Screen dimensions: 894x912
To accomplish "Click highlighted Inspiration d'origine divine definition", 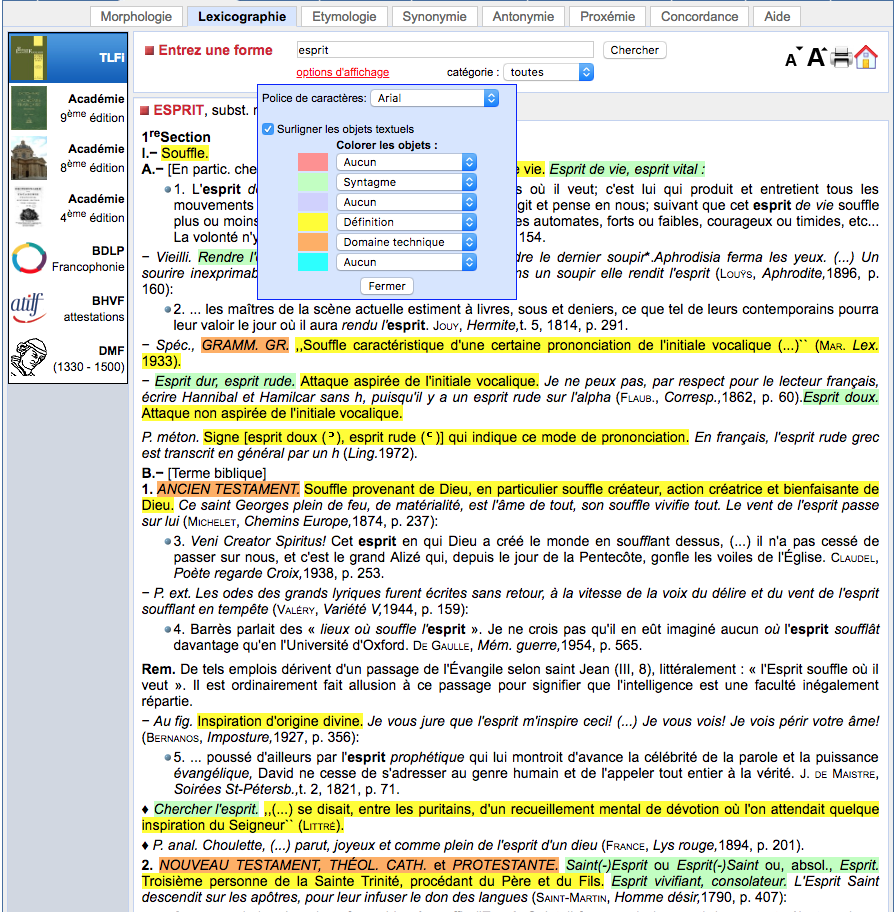I will point(280,721).
